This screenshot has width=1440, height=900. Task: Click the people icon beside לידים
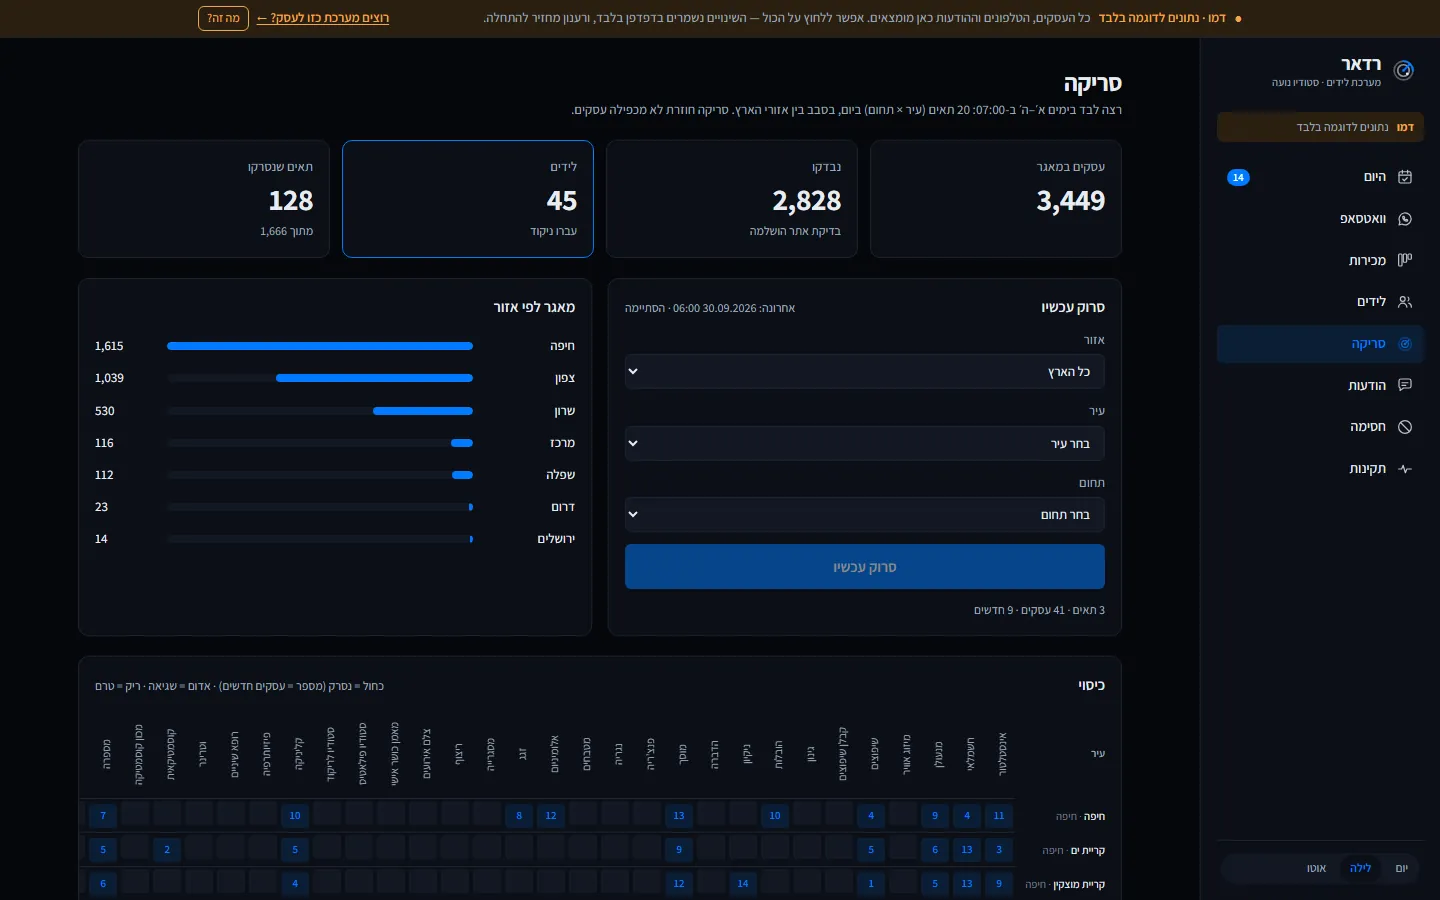point(1405,302)
